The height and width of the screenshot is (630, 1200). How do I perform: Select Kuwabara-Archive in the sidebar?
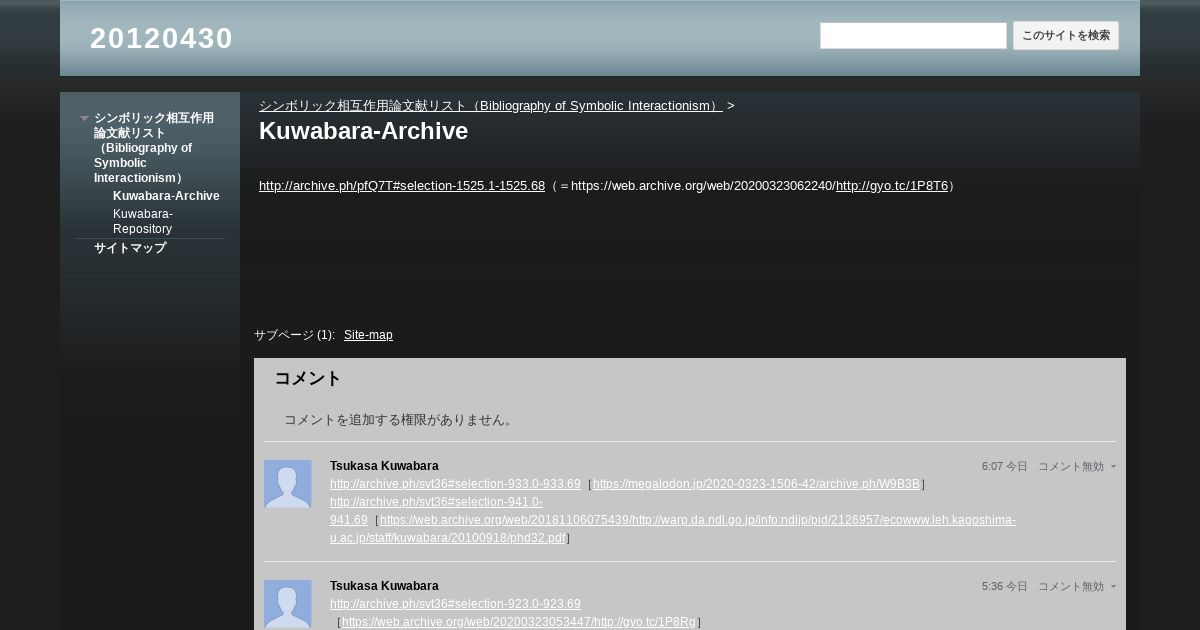[x=166, y=196]
